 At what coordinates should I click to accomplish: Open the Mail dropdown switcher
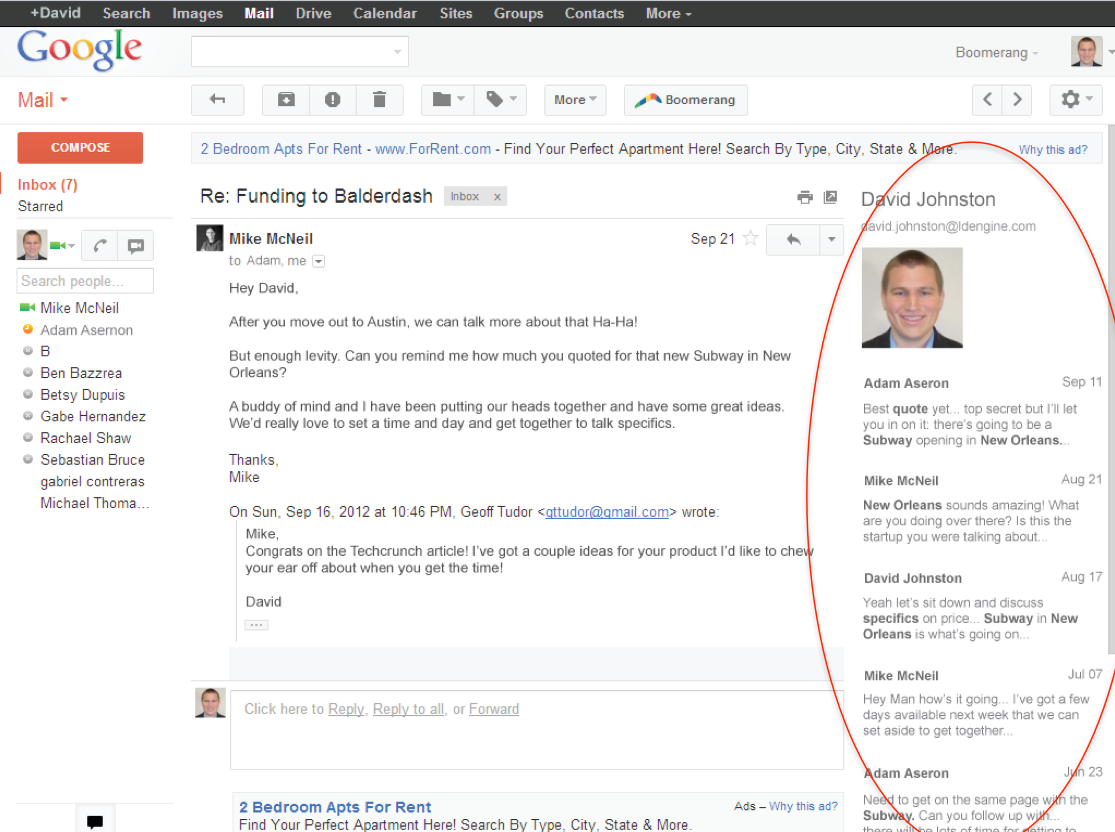43,100
